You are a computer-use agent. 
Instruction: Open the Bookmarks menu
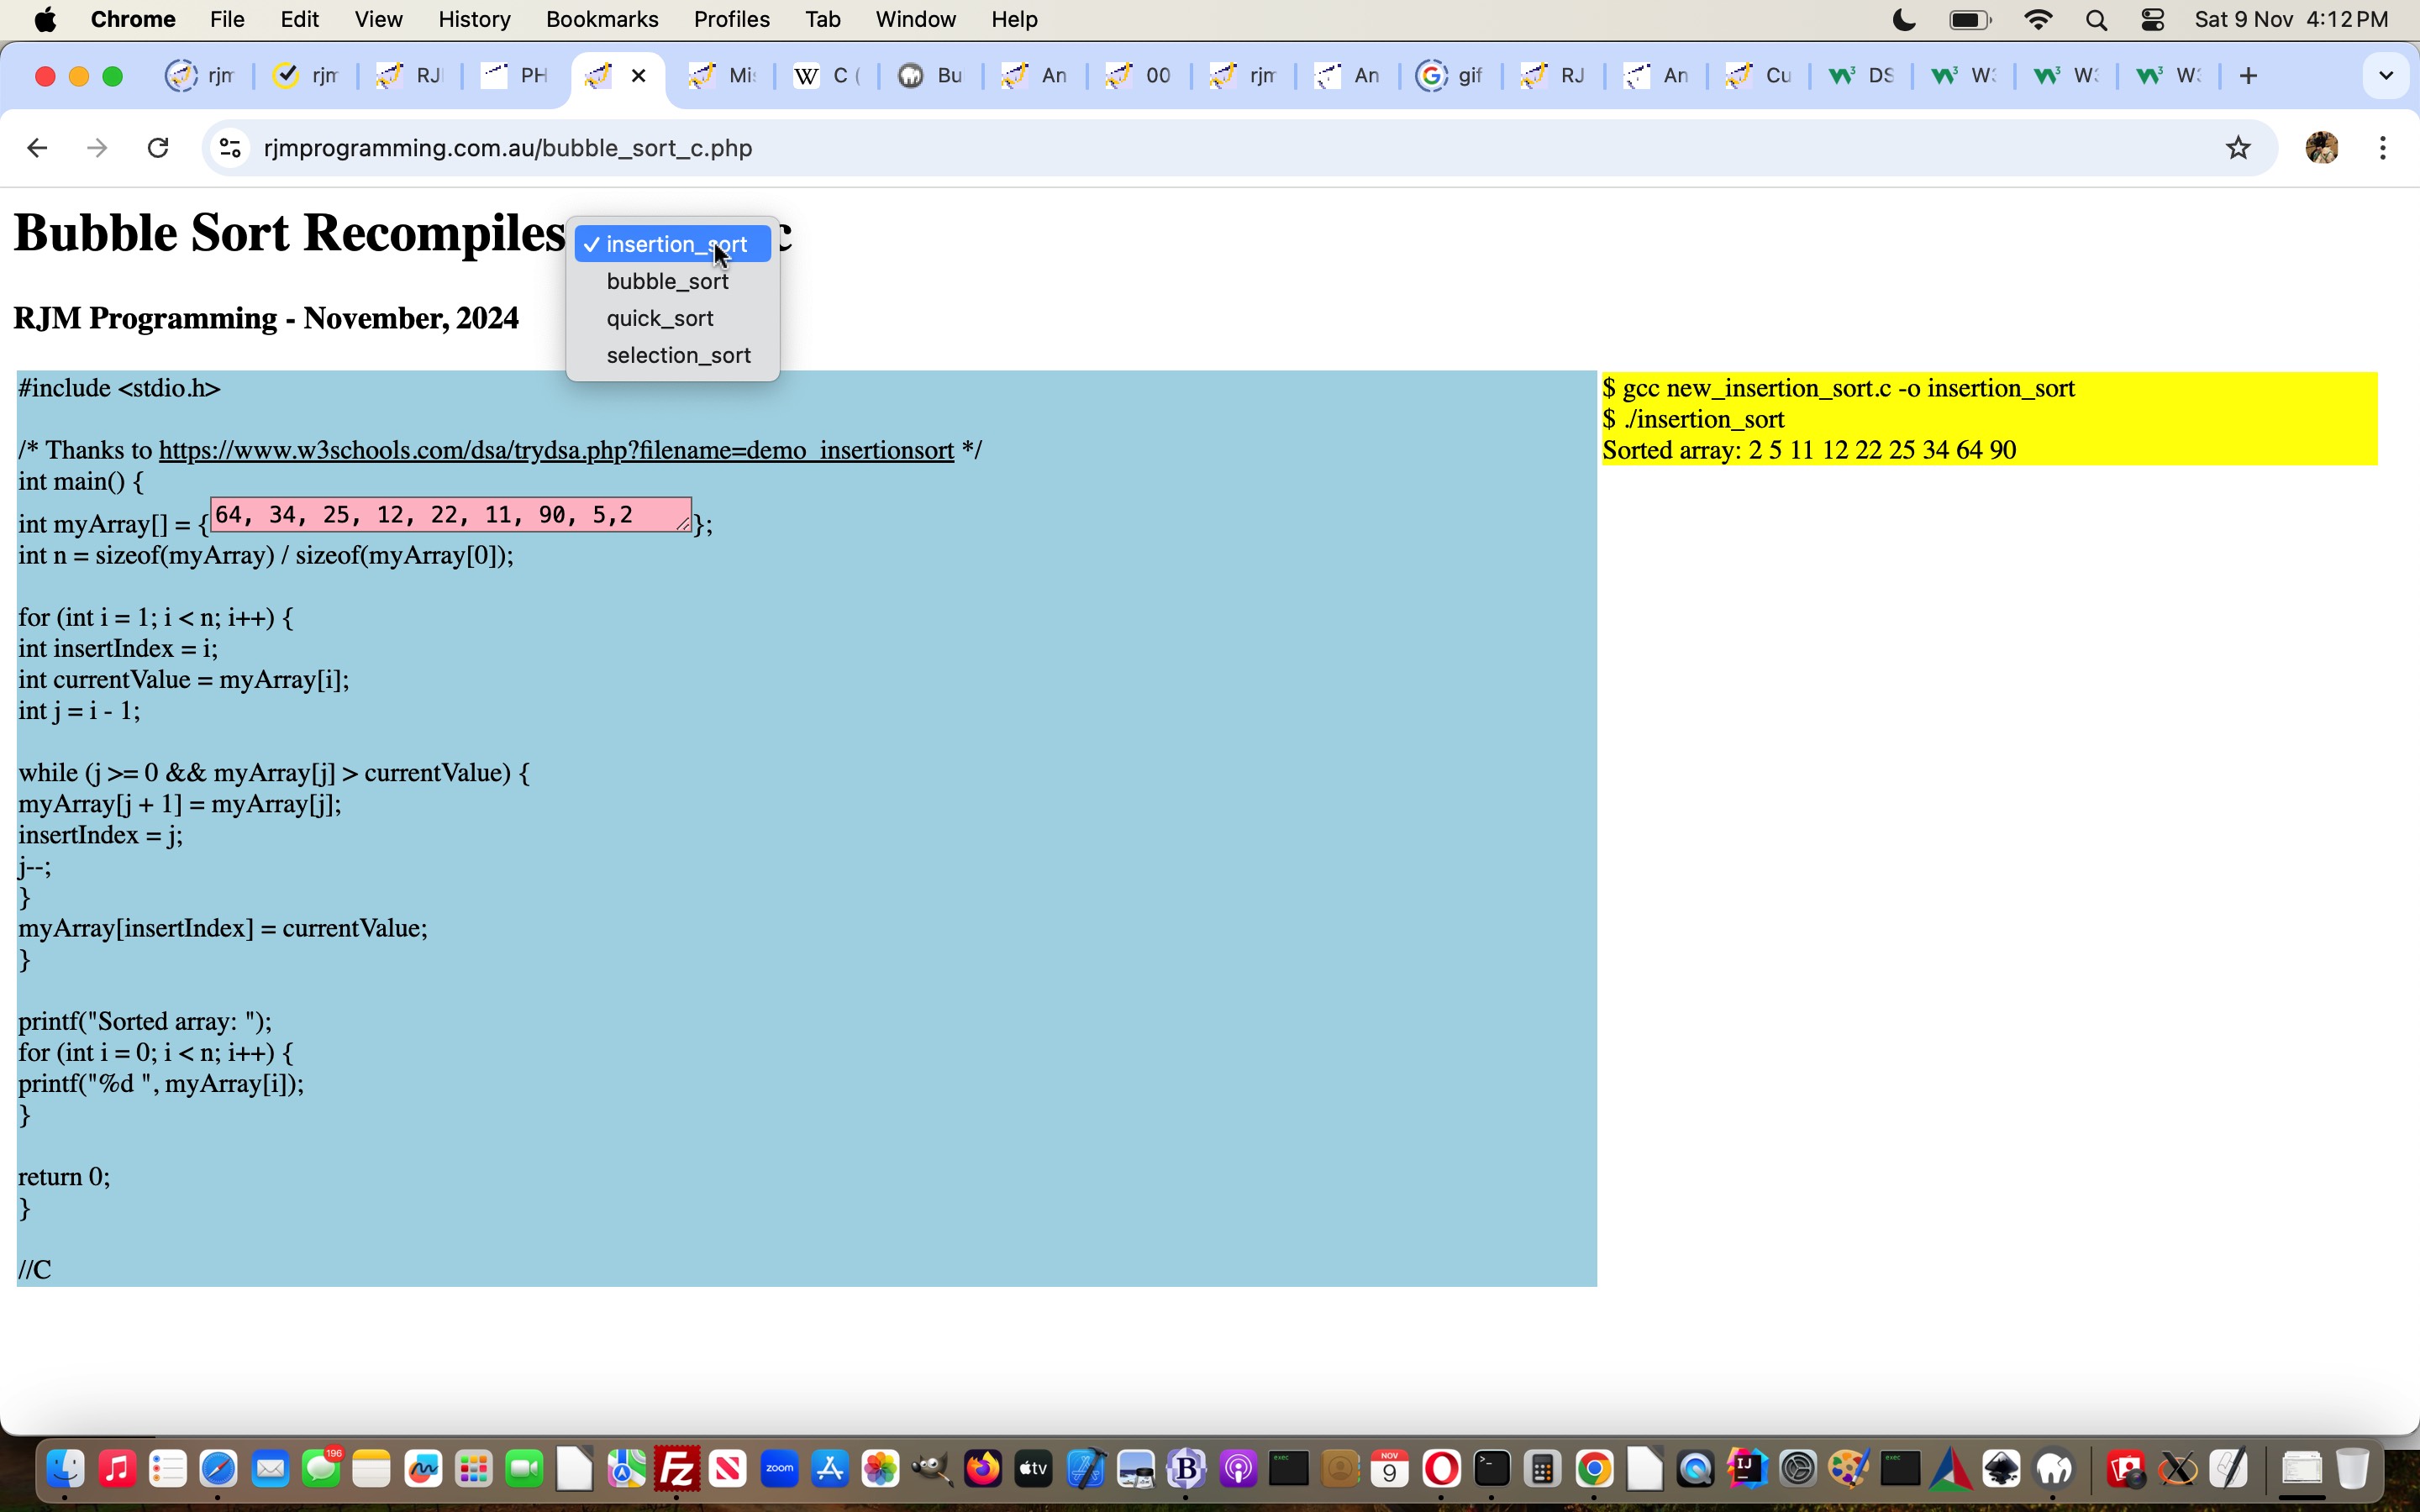602,20
